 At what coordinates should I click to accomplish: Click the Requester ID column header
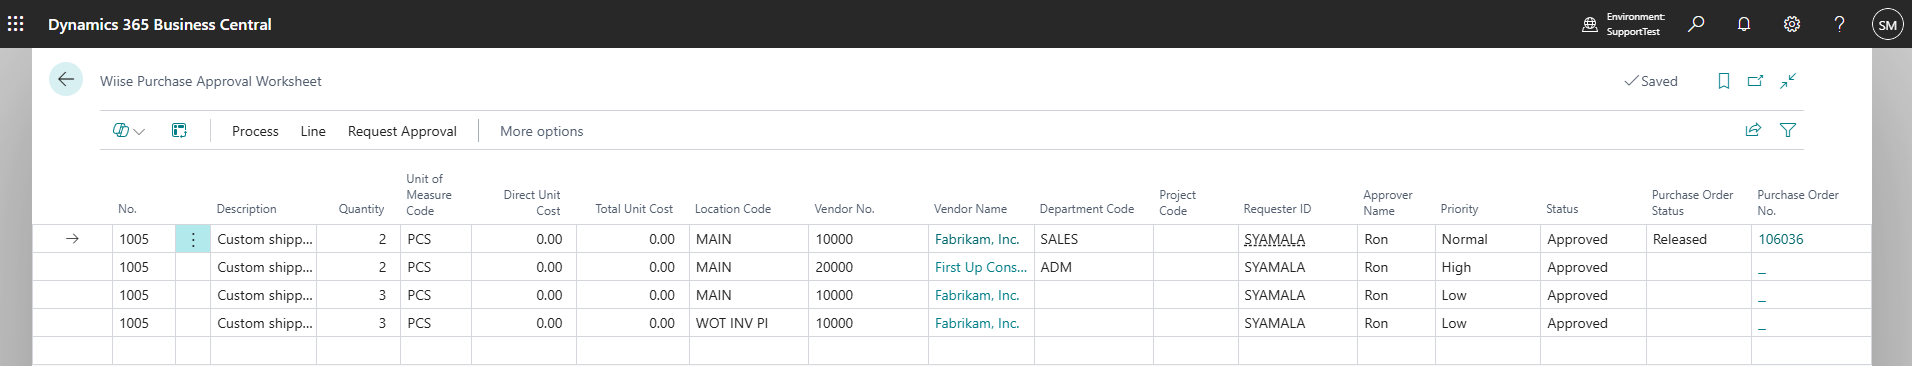[1277, 209]
